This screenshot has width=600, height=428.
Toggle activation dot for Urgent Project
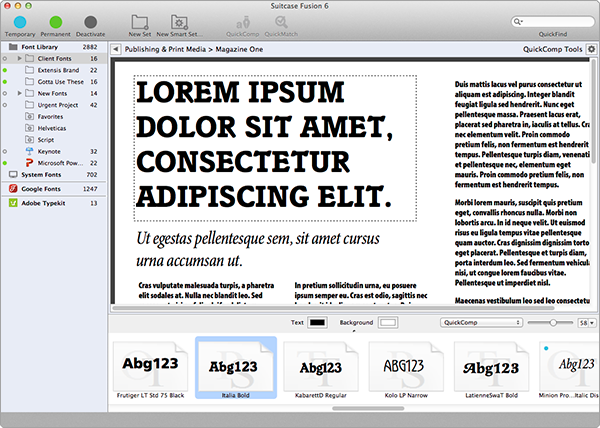[5, 105]
